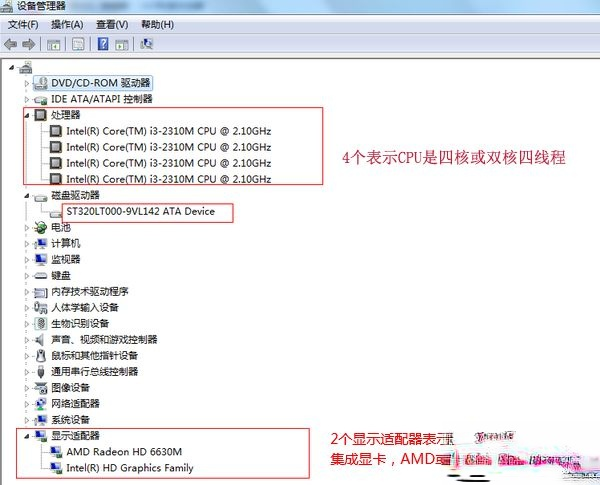Select the 内存技术驱动程序 label
This screenshot has height=485, width=600.
pos(90,292)
